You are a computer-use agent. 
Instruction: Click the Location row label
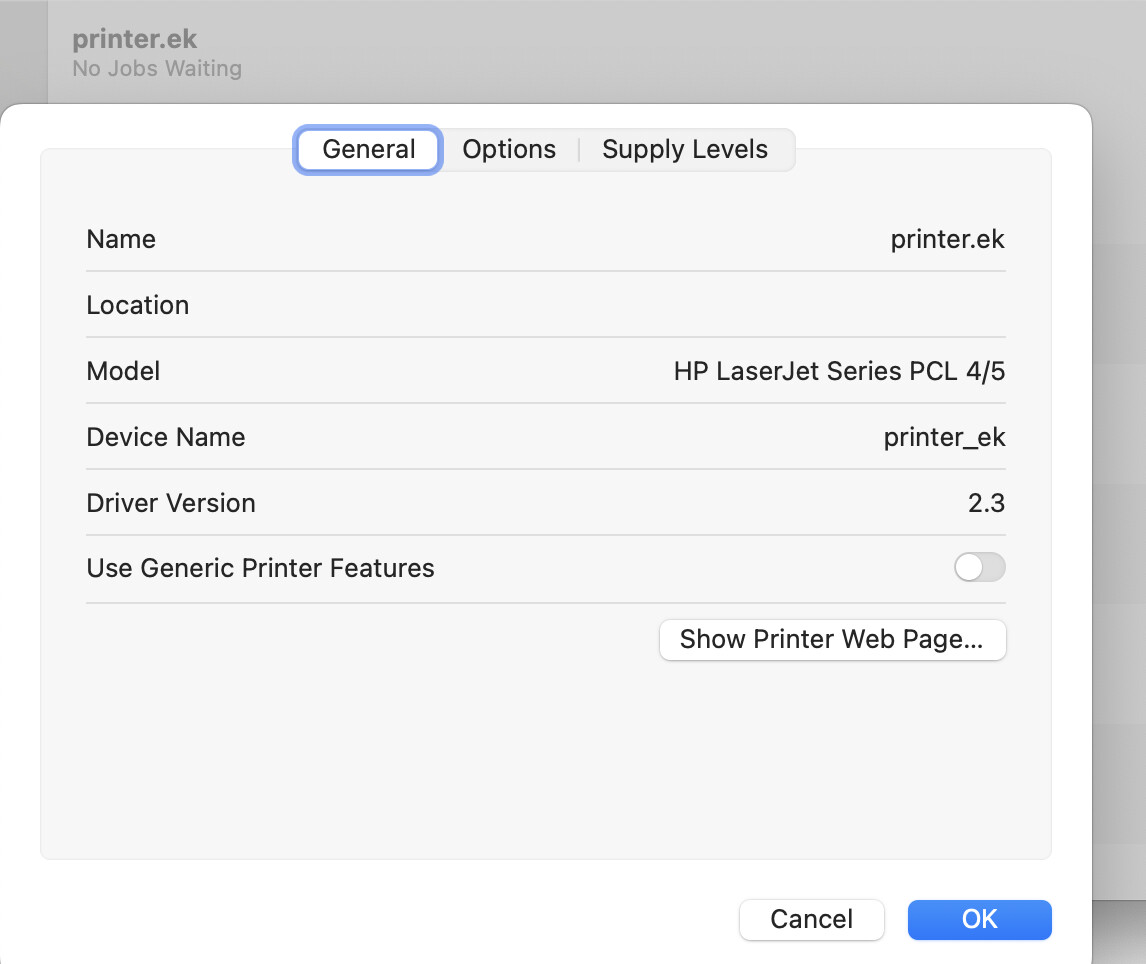pyautogui.click(x=138, y=305)
